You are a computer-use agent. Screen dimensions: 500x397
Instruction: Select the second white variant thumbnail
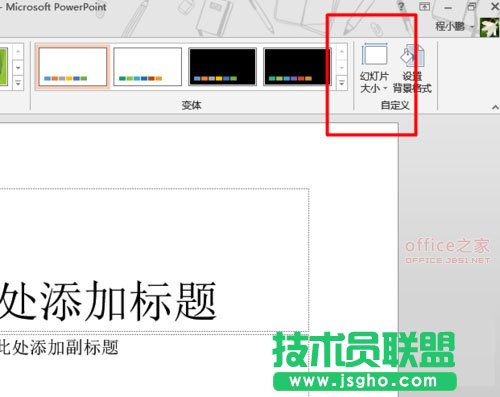click(x=147, y=67)
